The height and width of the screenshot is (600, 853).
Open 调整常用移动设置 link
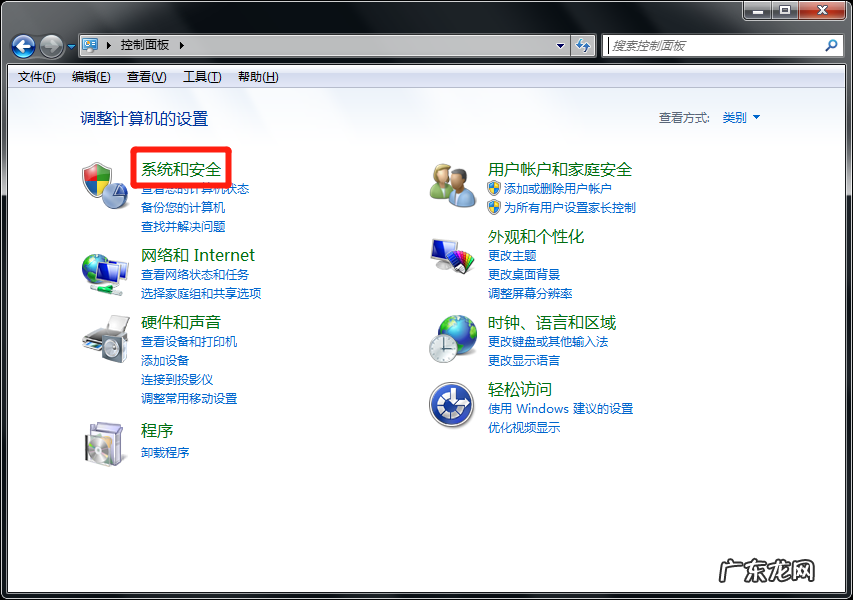tap(189, 399)
